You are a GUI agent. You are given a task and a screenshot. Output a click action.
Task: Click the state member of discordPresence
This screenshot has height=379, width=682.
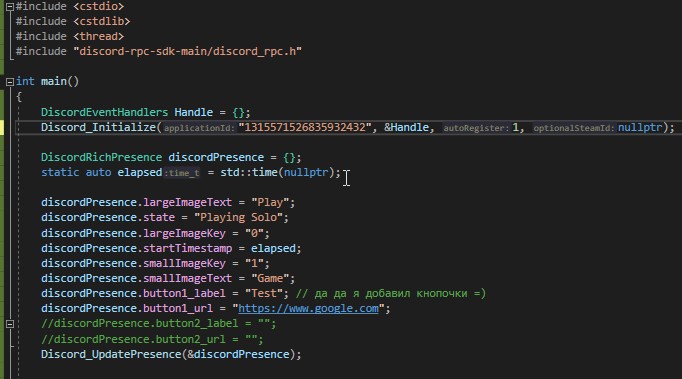pos(159,217)
